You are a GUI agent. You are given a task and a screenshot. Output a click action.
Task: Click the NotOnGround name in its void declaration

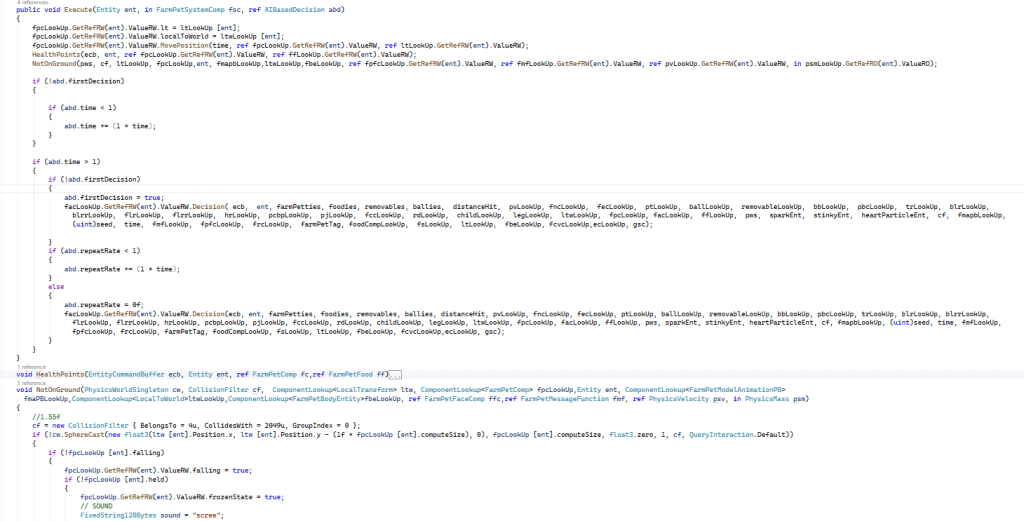pyautogui.click(x=59, y=388)
